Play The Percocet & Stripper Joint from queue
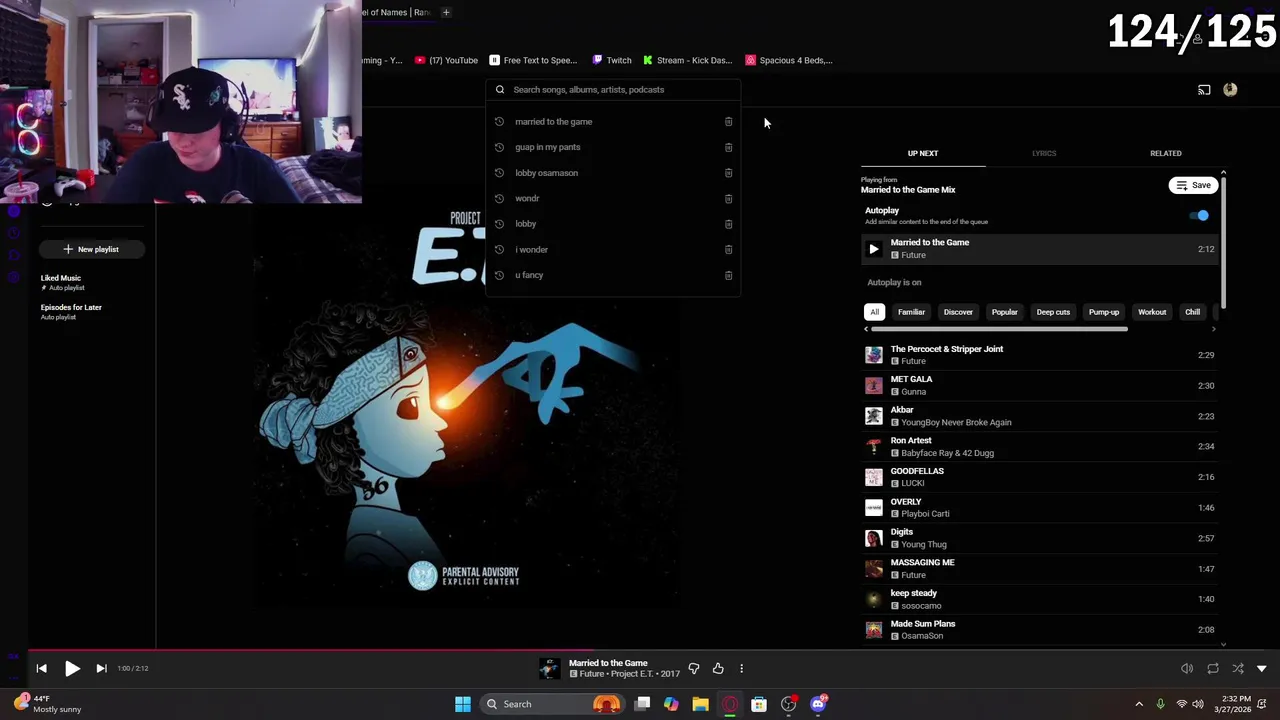1280x720 pixels. pyautogui.click(x=1040, y=355)
